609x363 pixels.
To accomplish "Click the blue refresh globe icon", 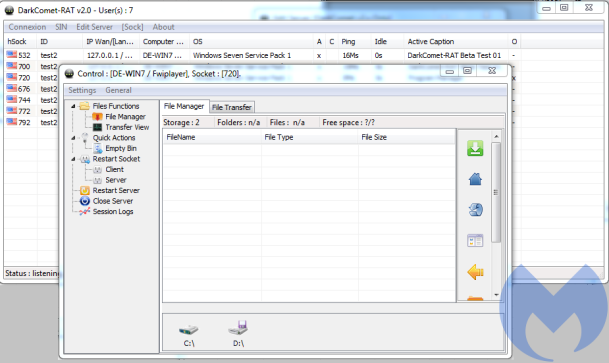I will click(x=475, y=210).
